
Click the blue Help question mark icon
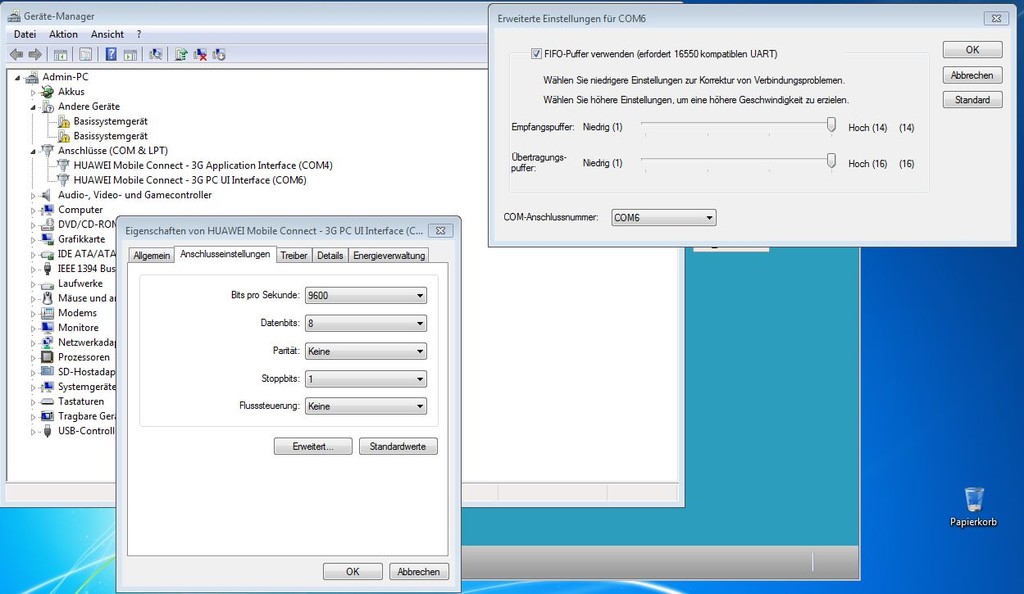tap(111, 54)
